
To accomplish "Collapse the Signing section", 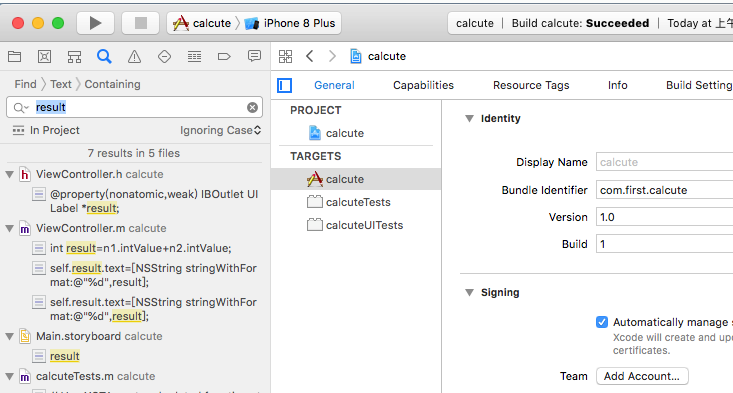I will tap(469, 293).
